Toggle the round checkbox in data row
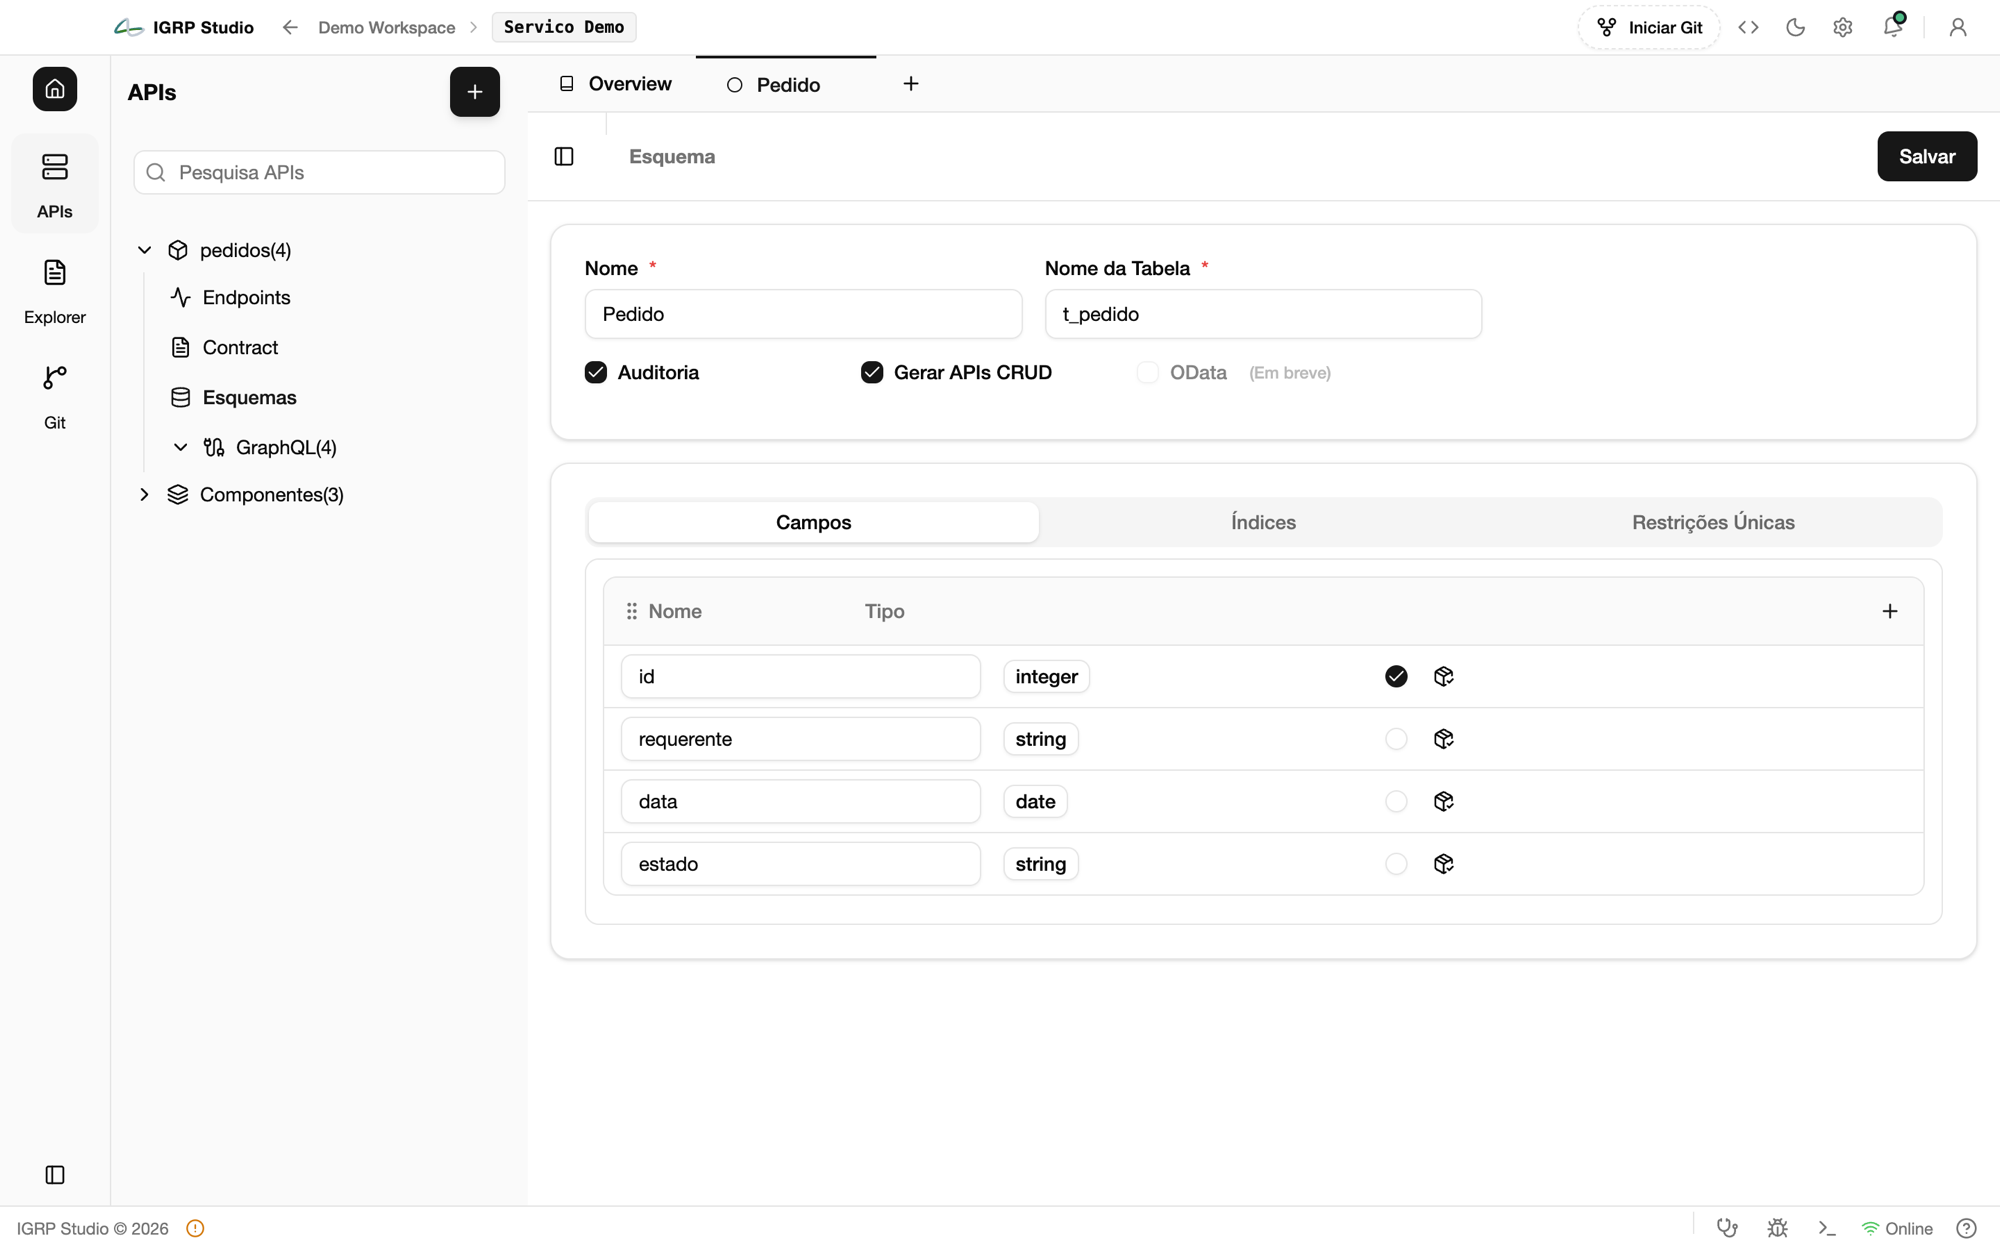Image resolution: width=2000 pixels, height=1250 pixels. click(1396, 802)
